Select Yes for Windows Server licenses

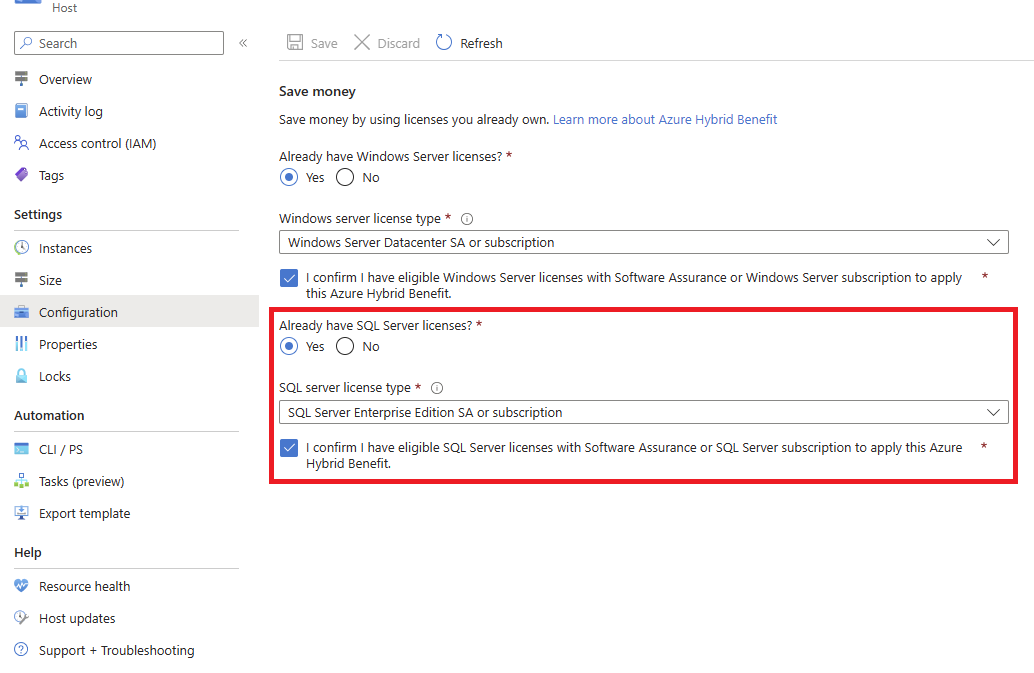click(x=289, y=177)
